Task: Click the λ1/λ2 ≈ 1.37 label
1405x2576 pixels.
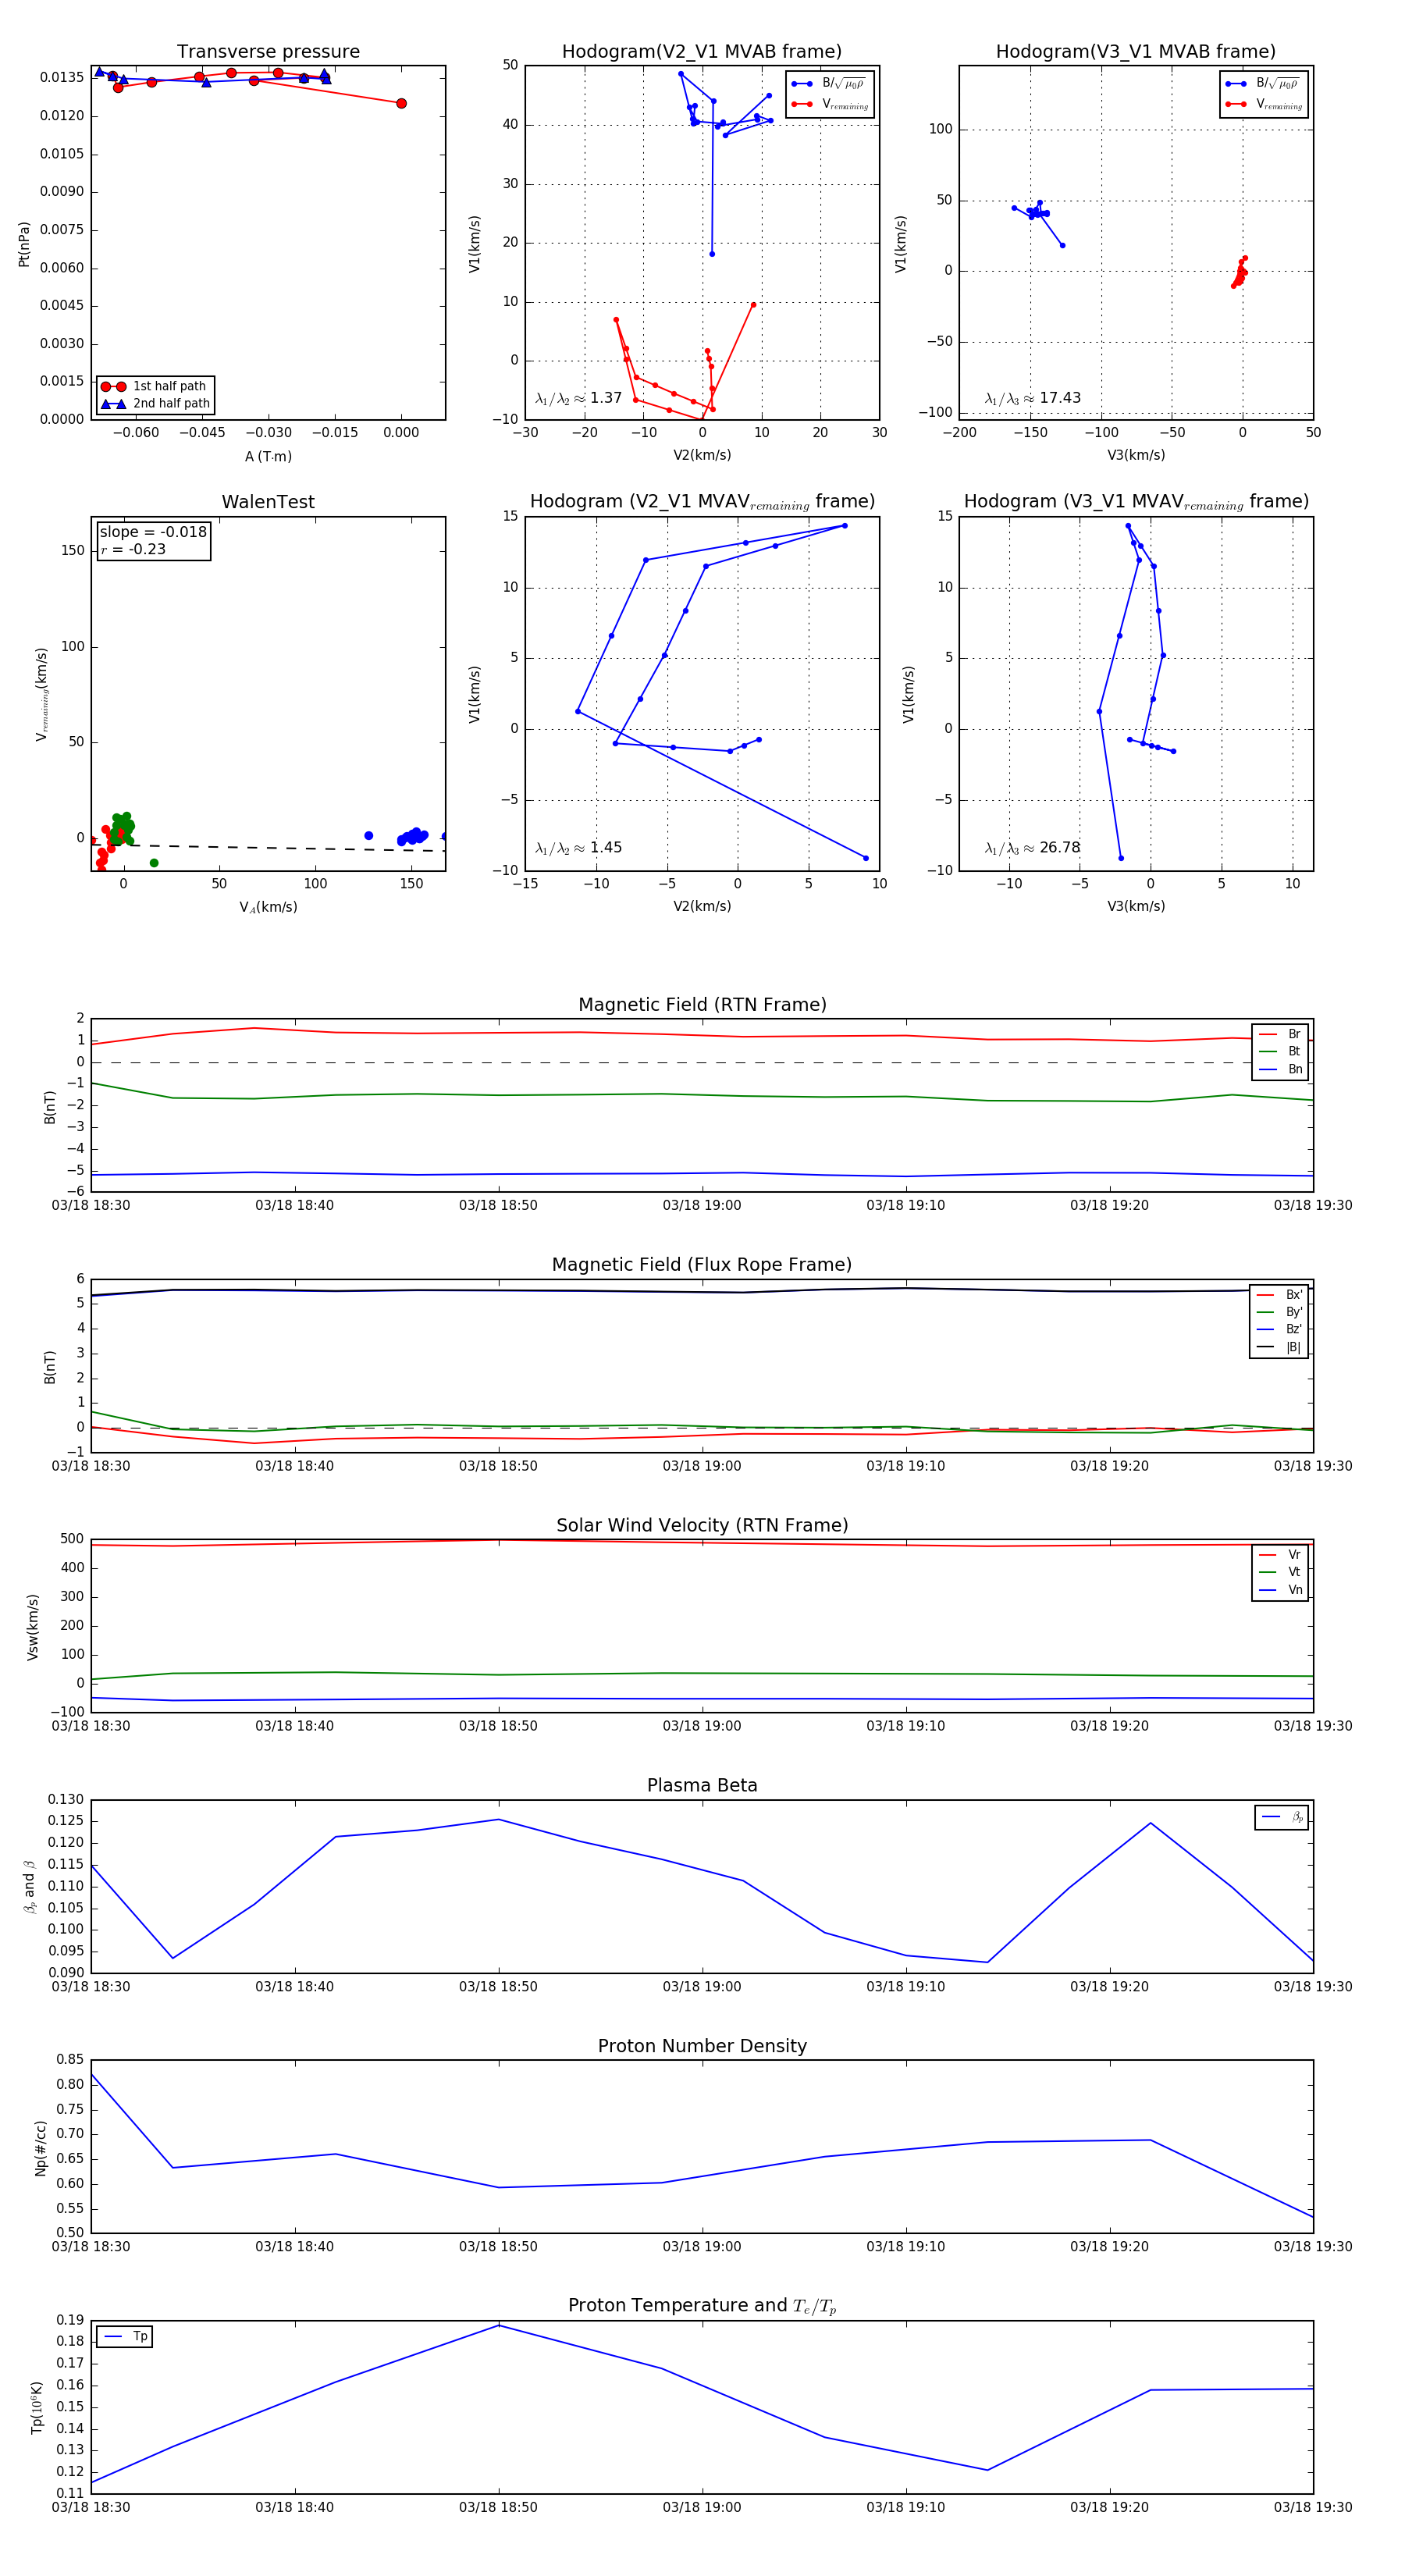Action: 578,398
